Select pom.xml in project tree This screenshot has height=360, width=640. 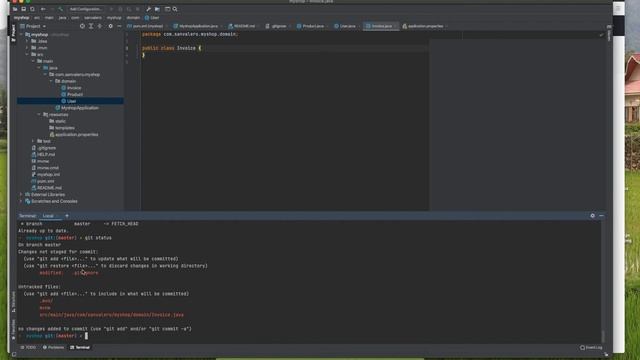coord(42,181)
